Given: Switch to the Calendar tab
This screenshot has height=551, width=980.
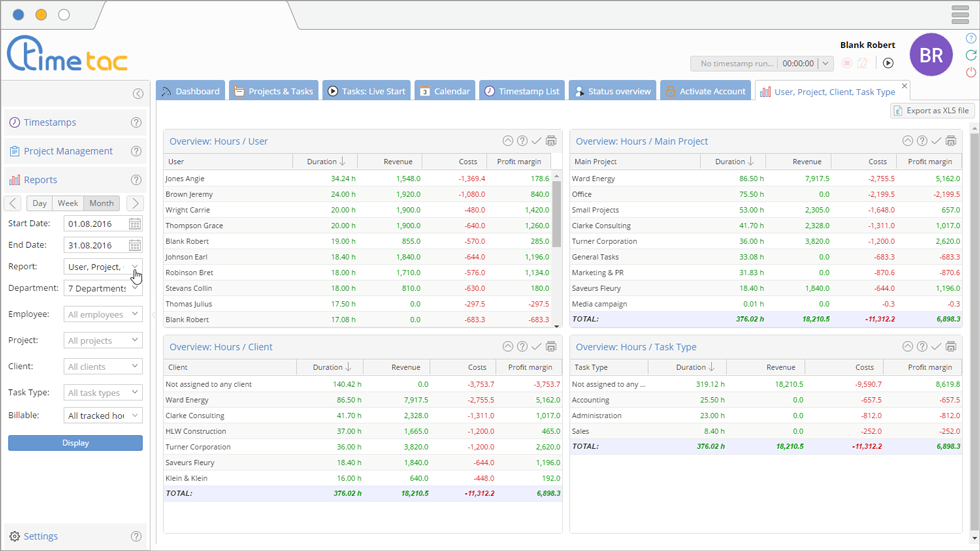Looking at the screenshot, I should (444, 91).
